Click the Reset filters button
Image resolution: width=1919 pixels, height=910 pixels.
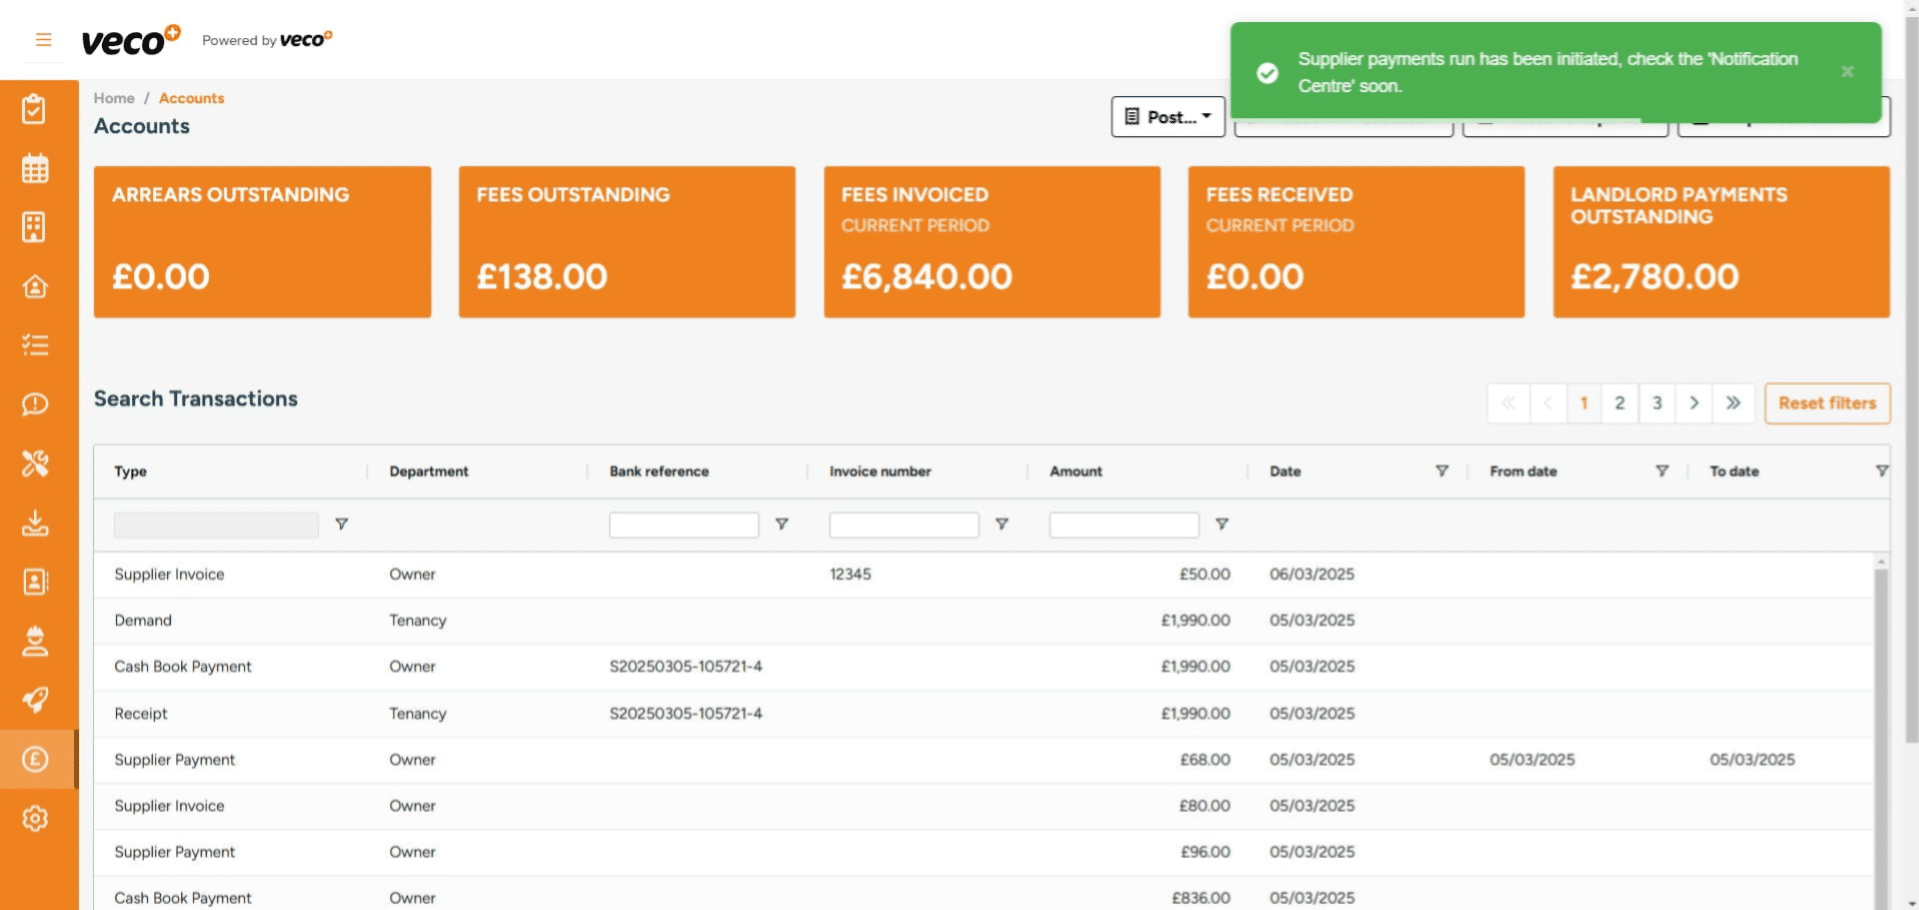coord(1826,403)
